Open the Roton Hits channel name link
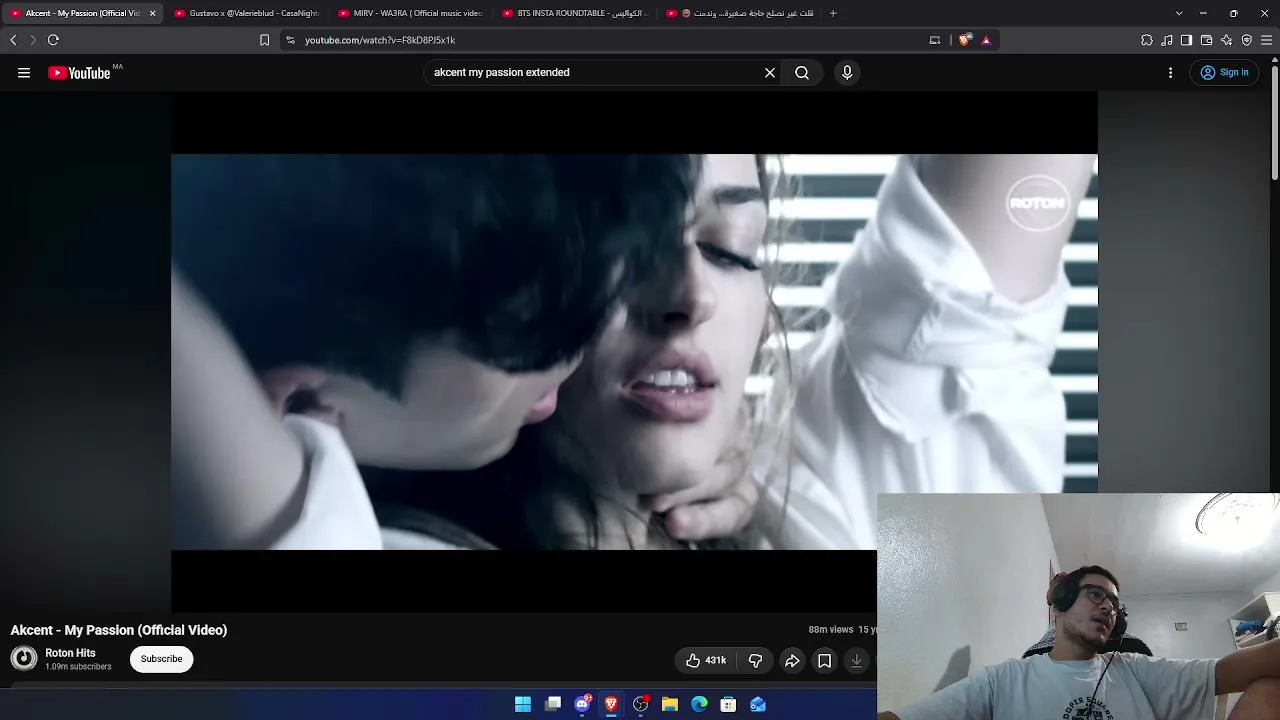Screen dimensions: 1280x720 (70, 653)
